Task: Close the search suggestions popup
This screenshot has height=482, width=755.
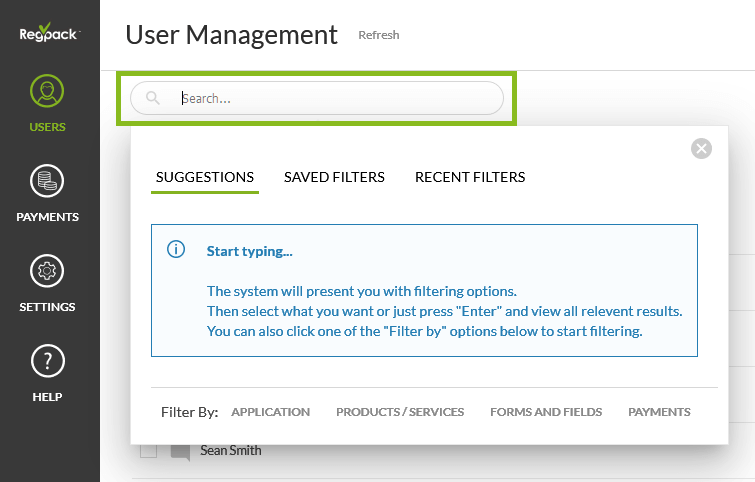Action: coord(702,149)
